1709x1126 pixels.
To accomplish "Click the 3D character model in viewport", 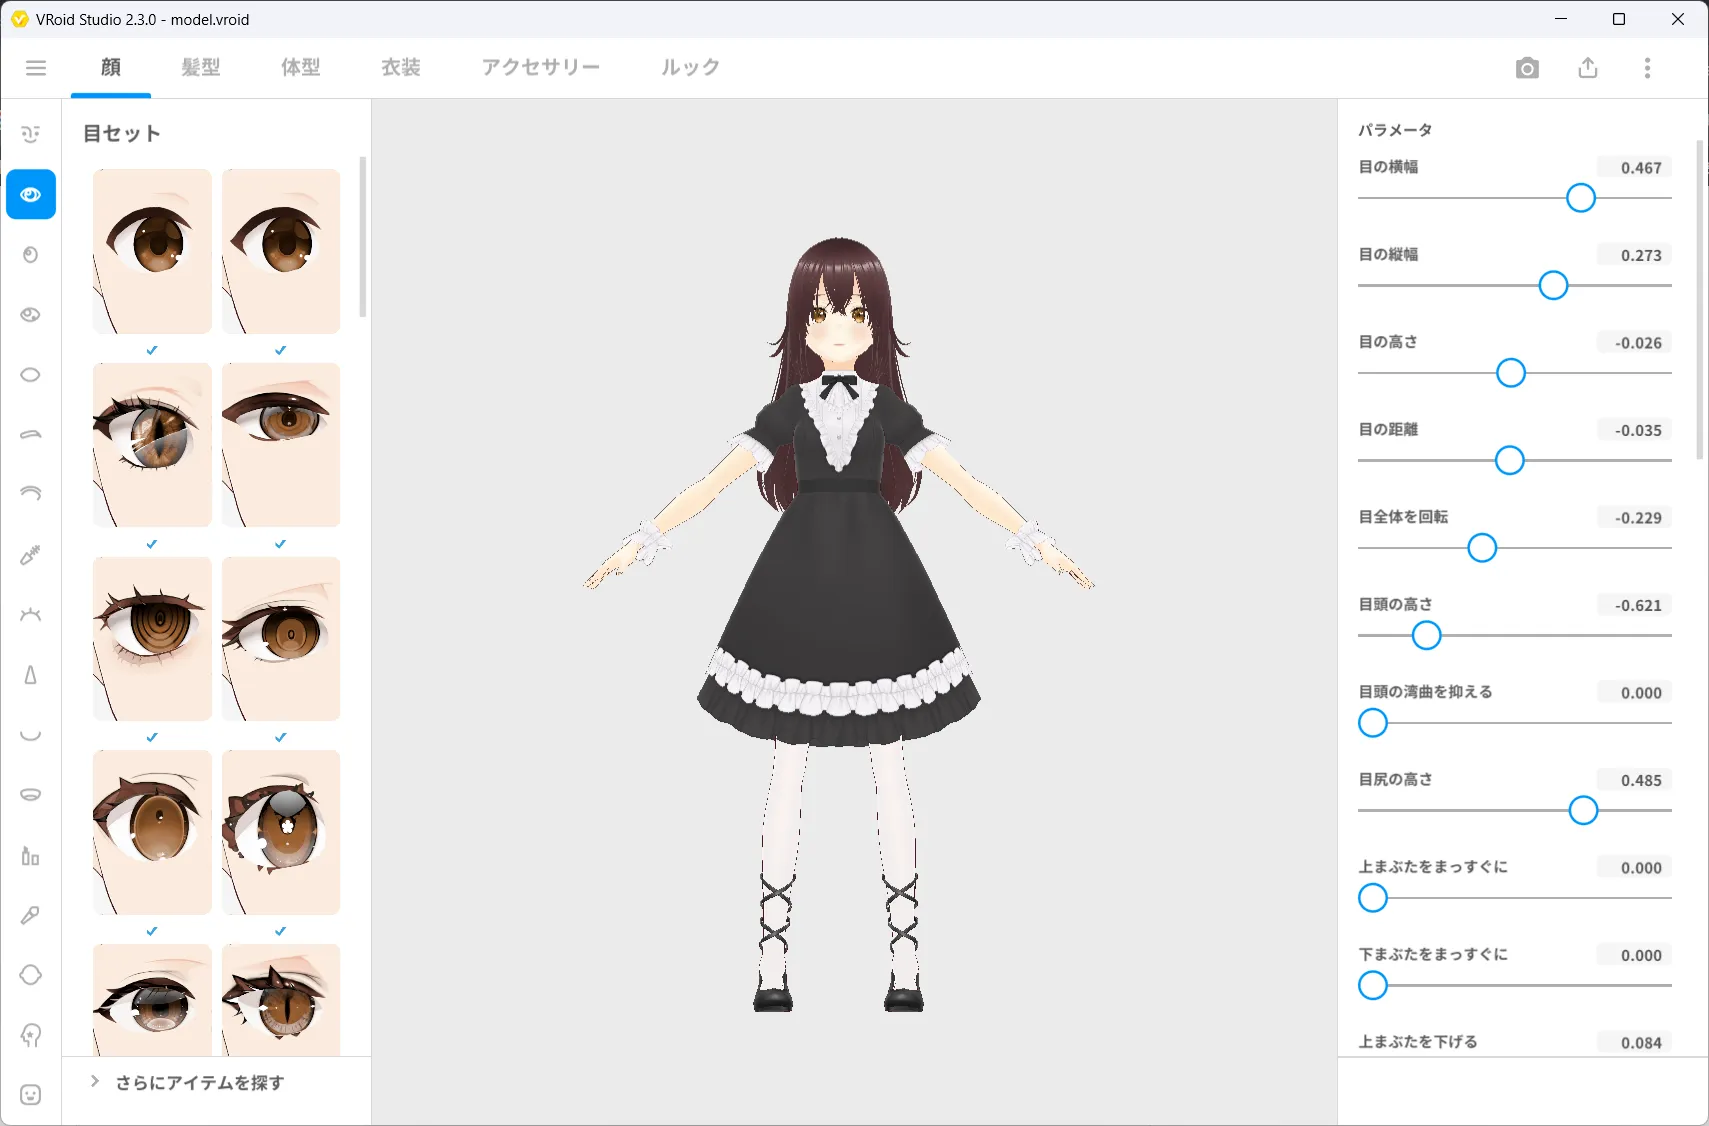I will click(x=839, y=625).
